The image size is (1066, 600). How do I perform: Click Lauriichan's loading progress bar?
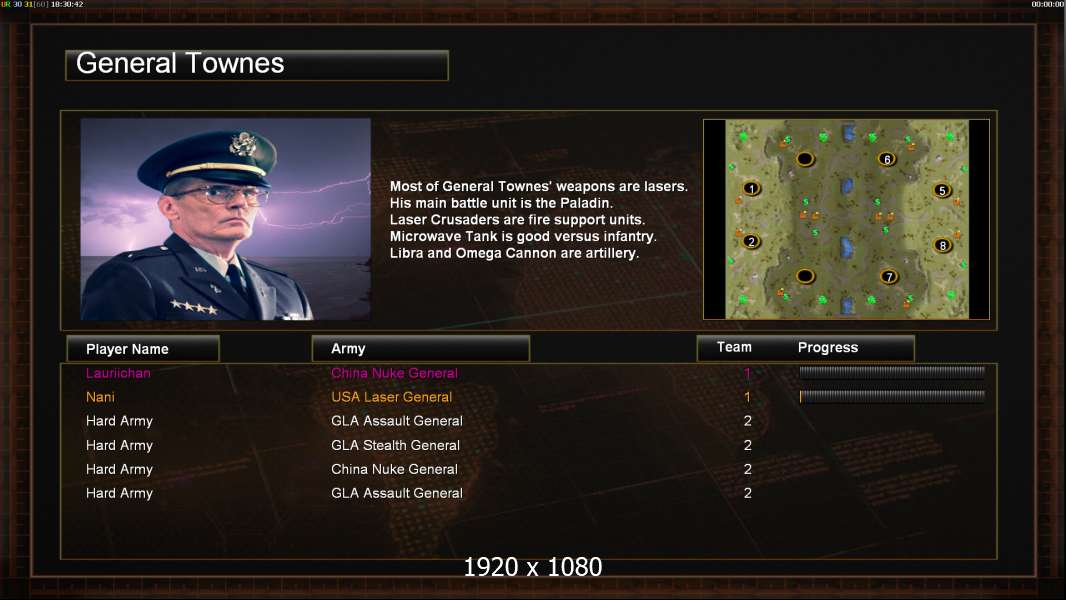(892, 372)
